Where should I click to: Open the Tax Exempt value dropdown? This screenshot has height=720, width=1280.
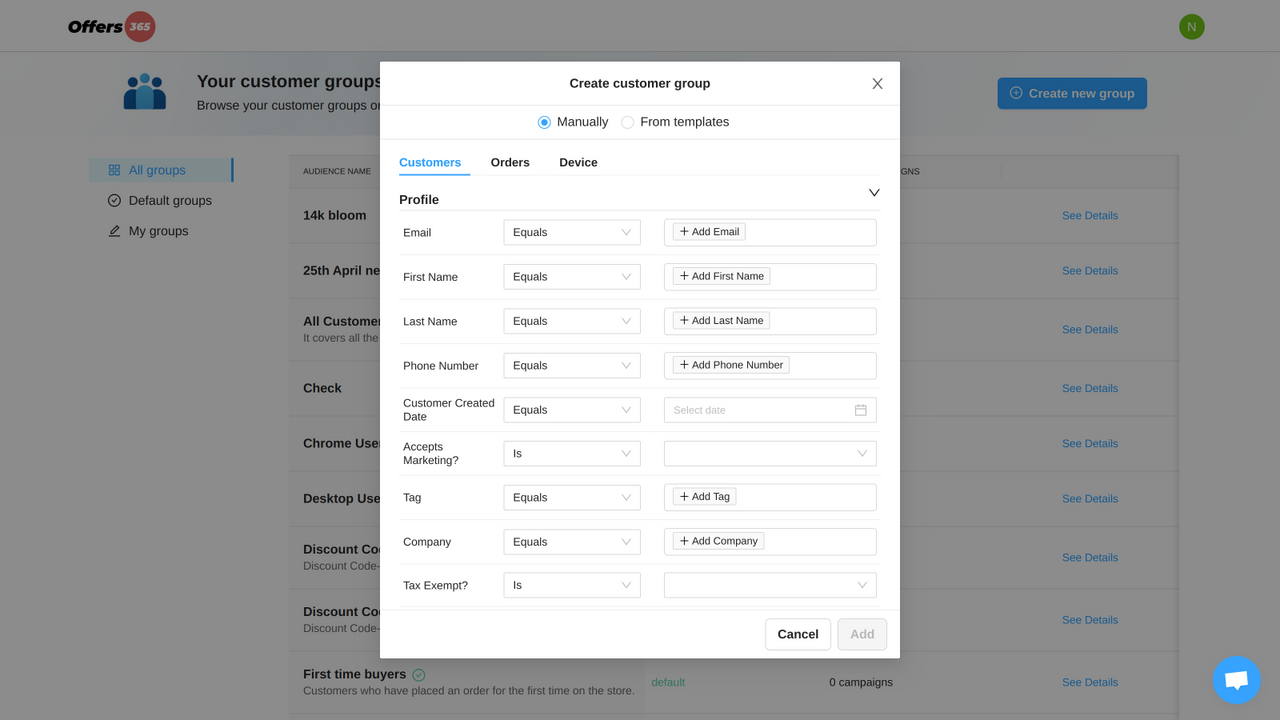(770, 585)
